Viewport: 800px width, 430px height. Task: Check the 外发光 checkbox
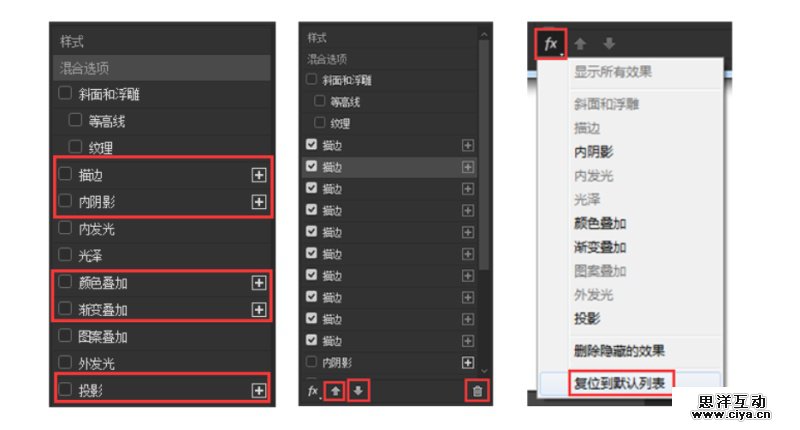pyautogui.click(x=65, y=364)
